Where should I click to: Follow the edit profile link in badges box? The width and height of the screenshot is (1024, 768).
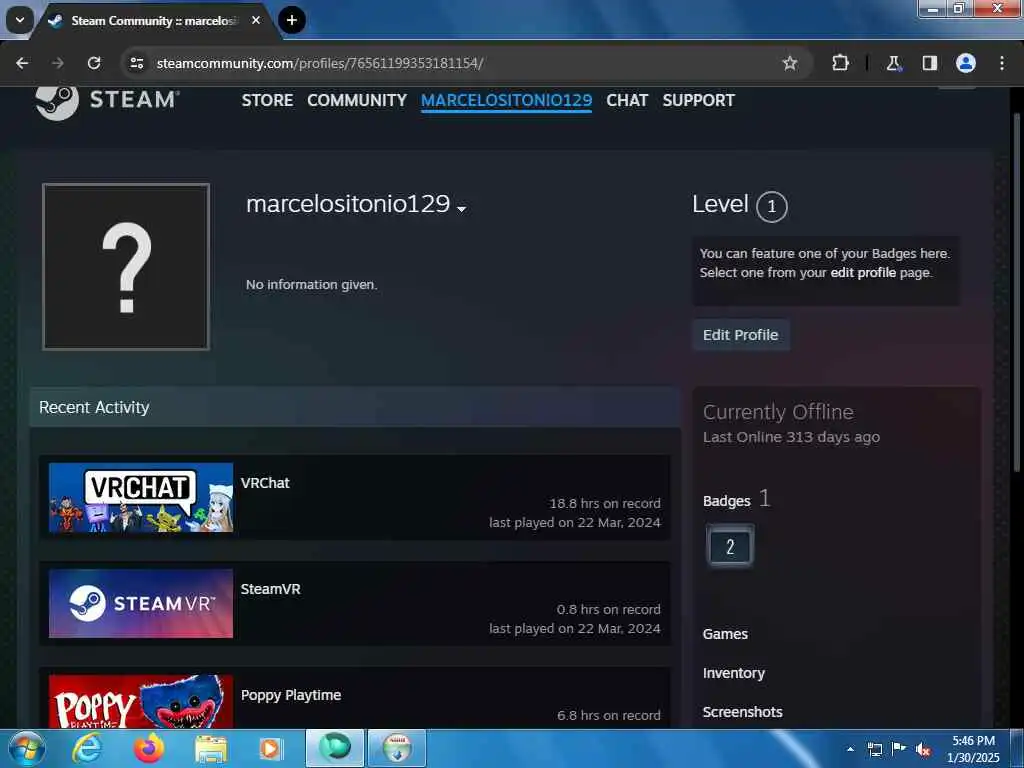863,272
